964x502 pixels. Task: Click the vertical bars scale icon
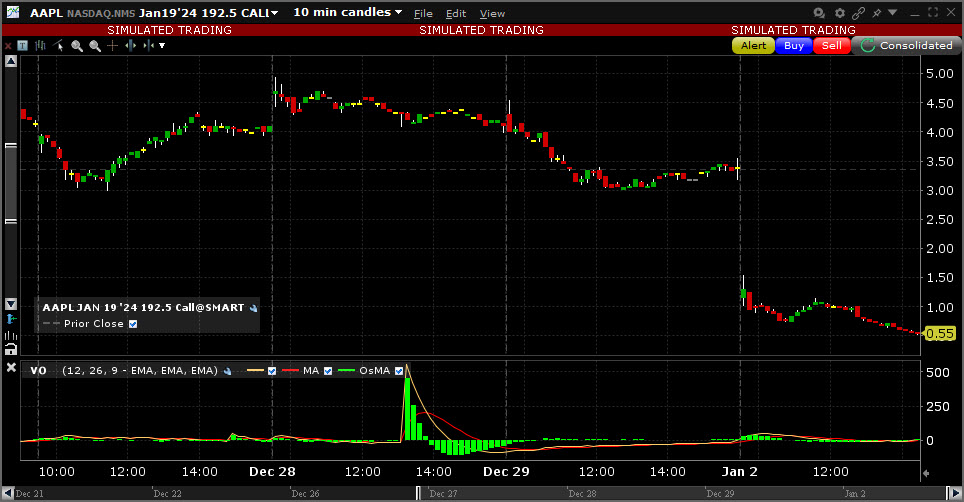pos(10,335)
